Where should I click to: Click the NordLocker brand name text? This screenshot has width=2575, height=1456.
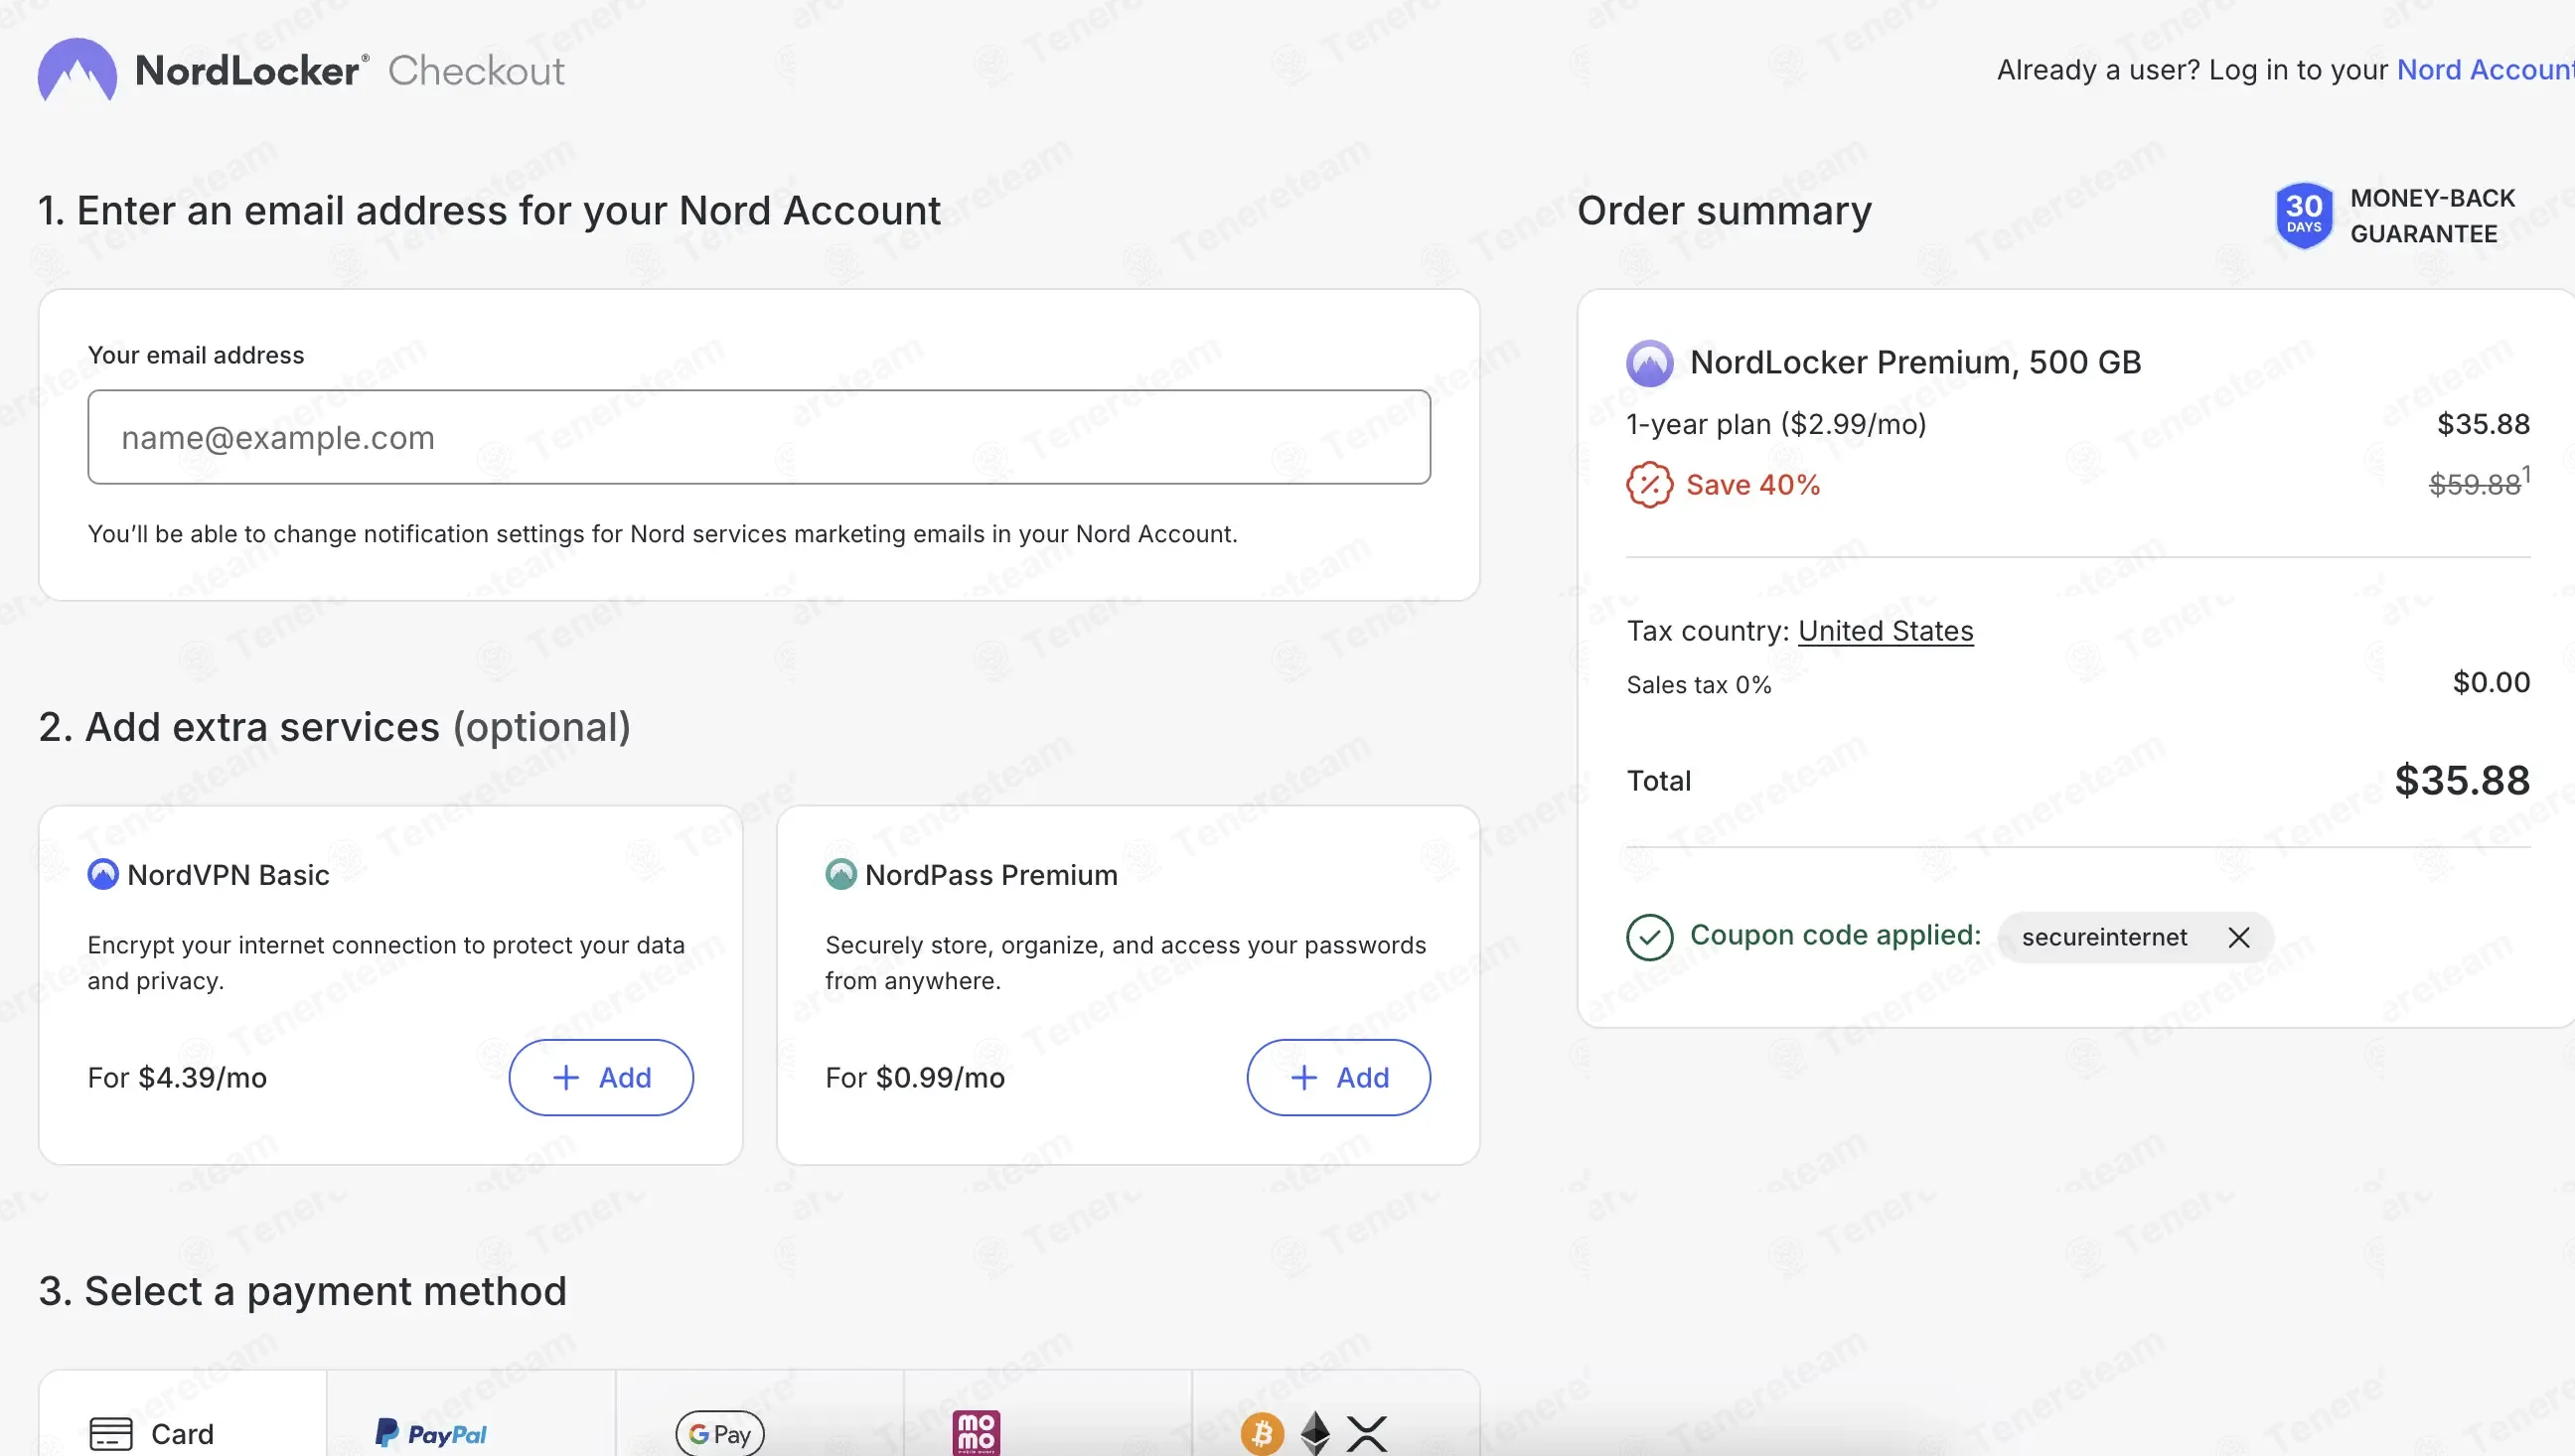point(251,70)
